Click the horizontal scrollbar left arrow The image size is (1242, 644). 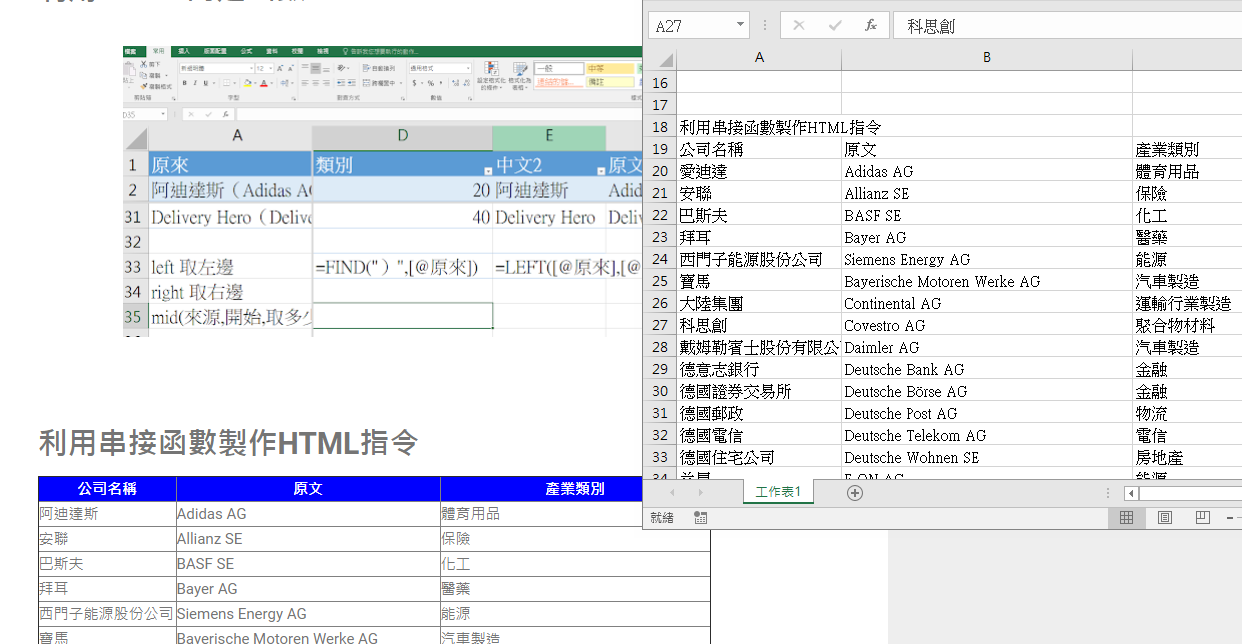(x=1131, y=493)
